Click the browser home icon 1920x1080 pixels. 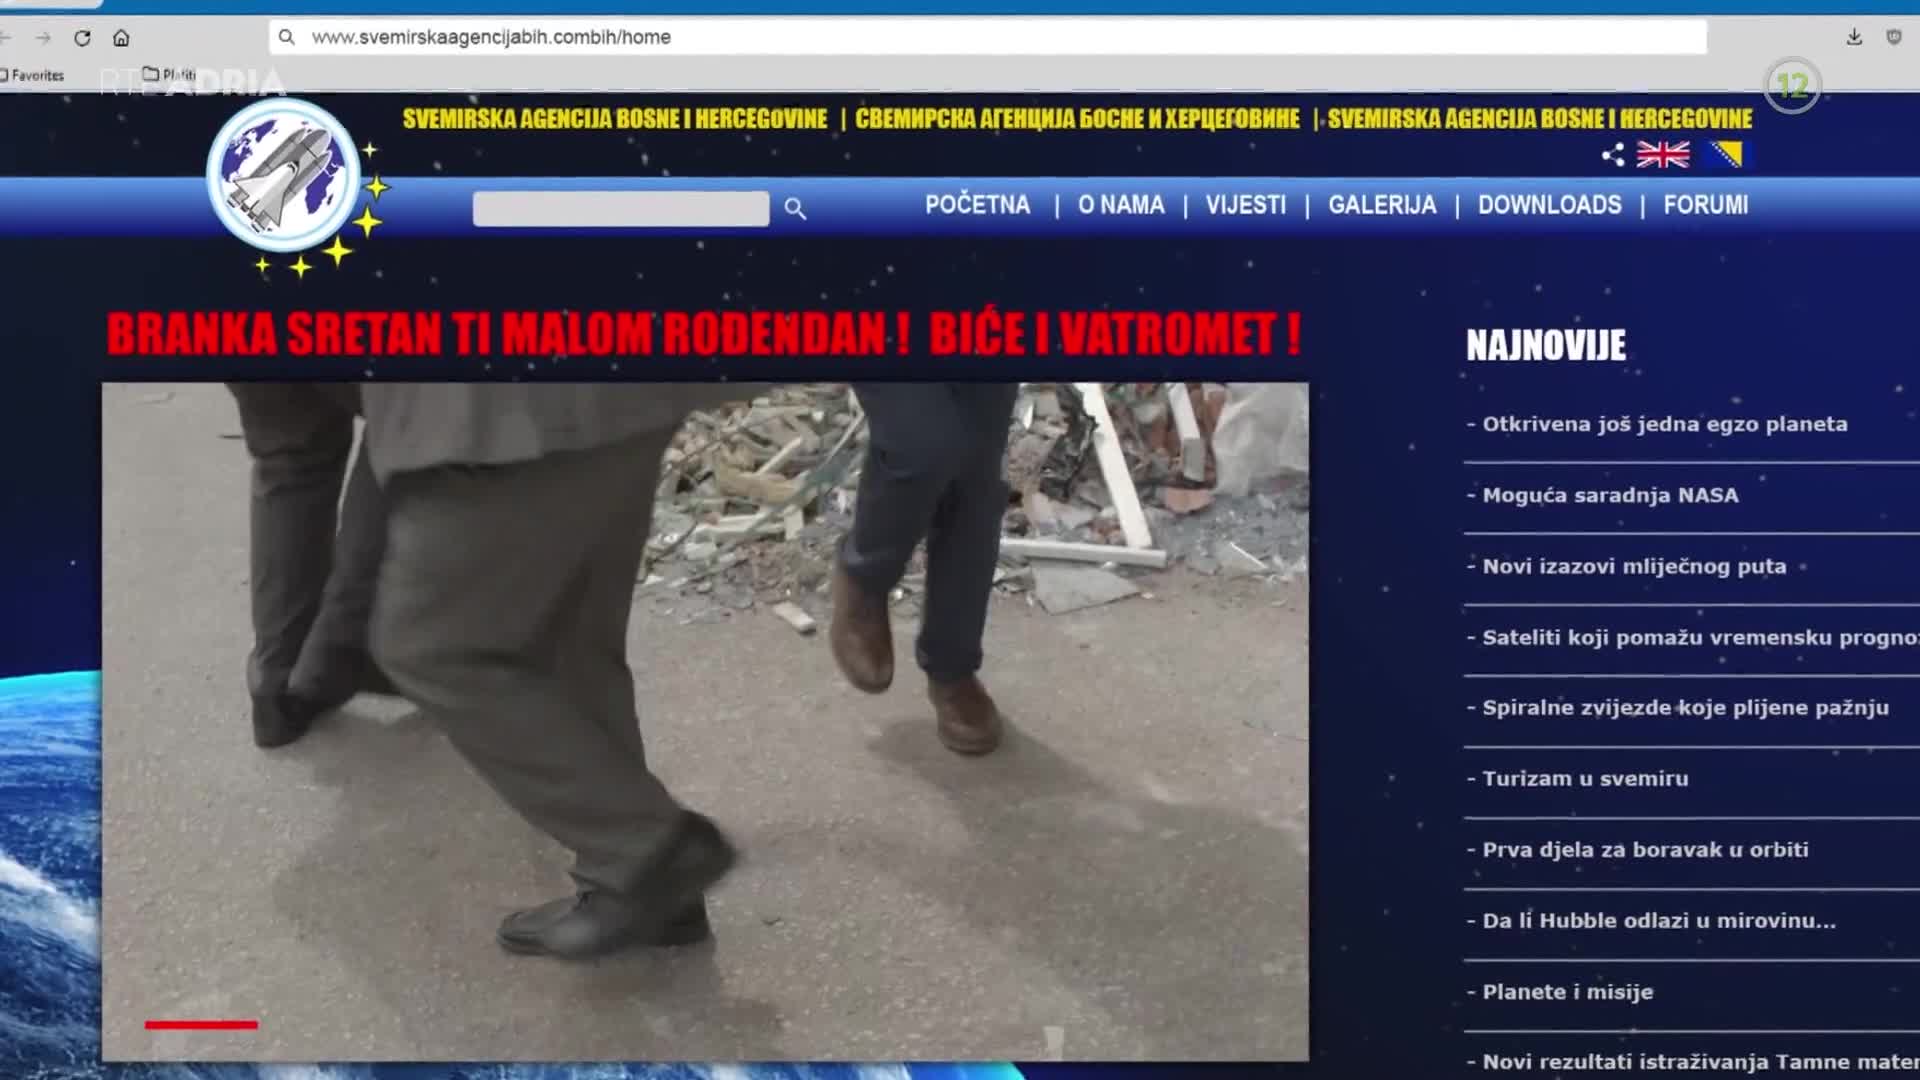point(121,38)
